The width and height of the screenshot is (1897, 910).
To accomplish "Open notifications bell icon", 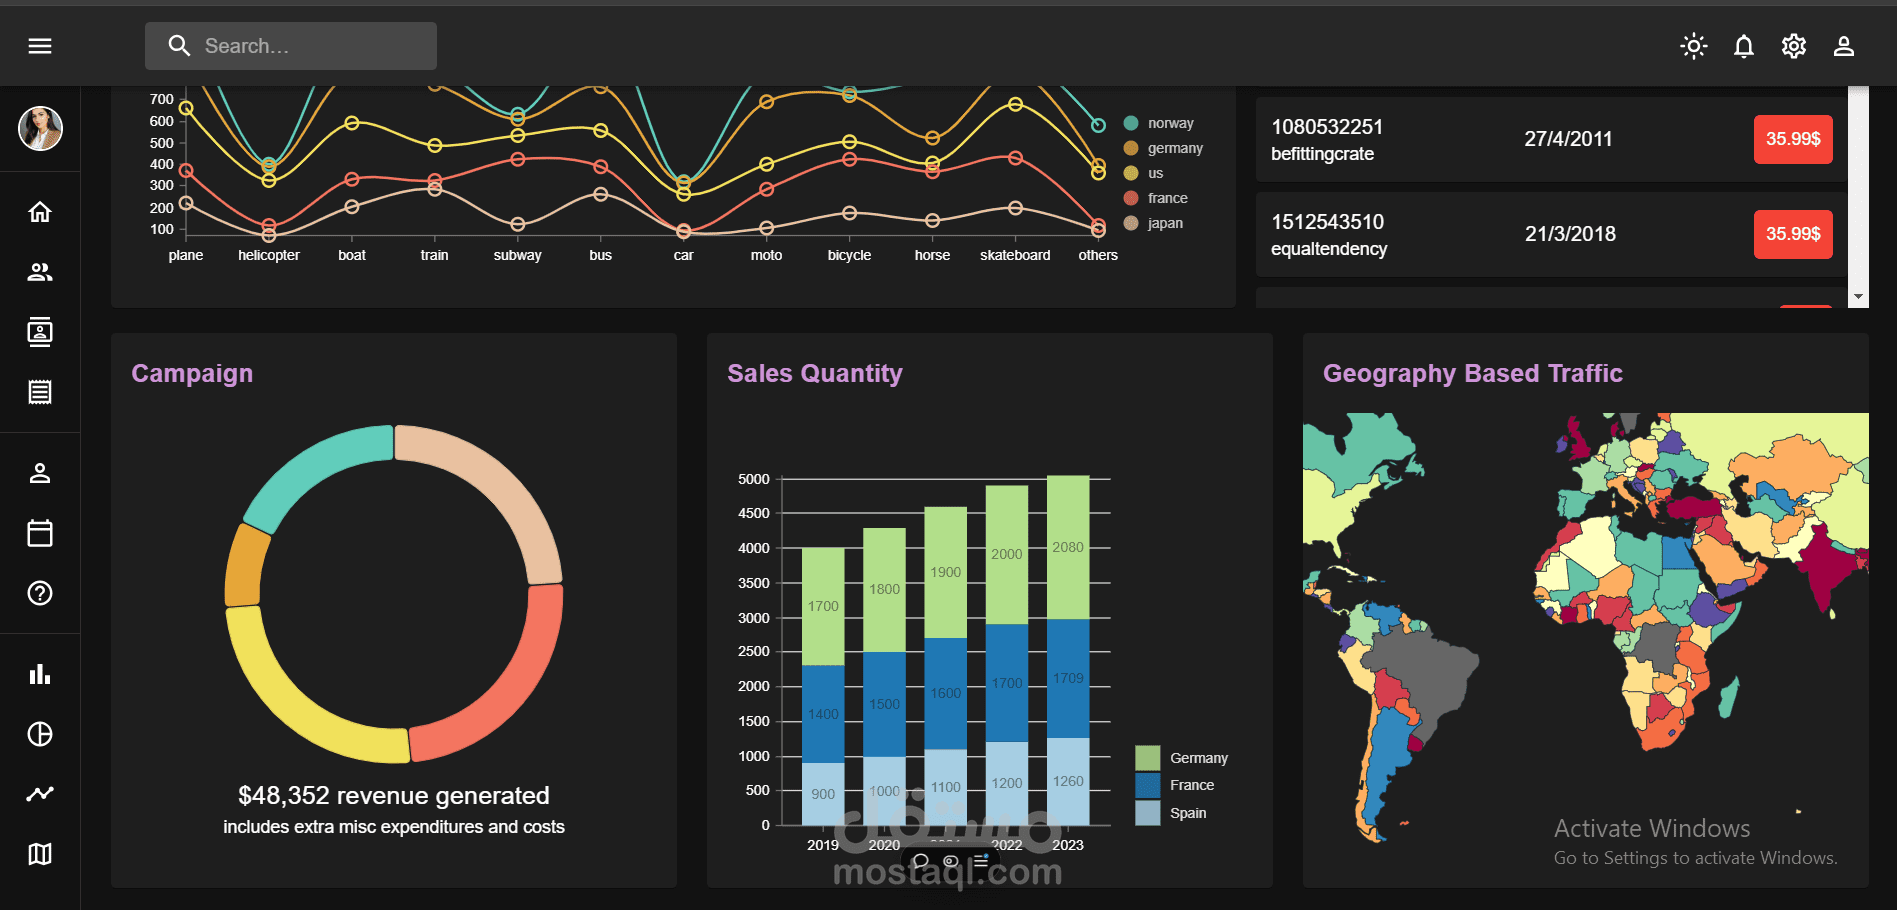I will pos(1744,46).
